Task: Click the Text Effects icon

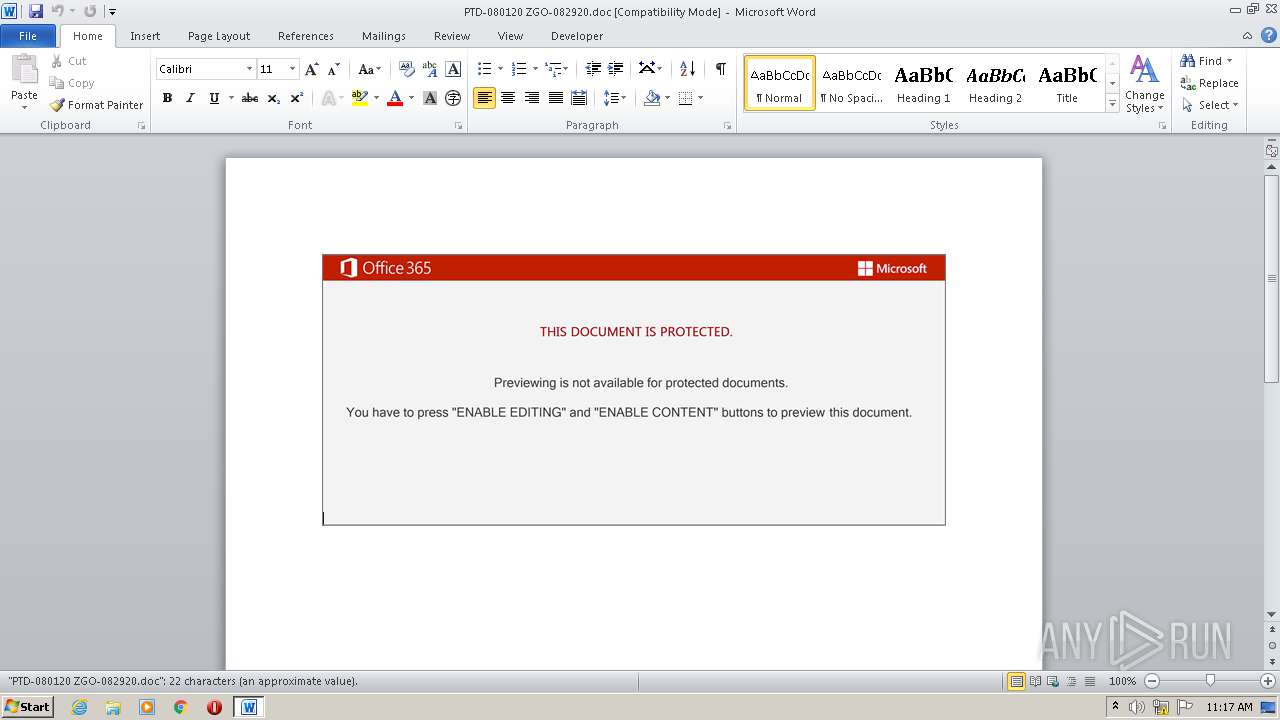Action: pyautogui.click(x=328, y=98)
